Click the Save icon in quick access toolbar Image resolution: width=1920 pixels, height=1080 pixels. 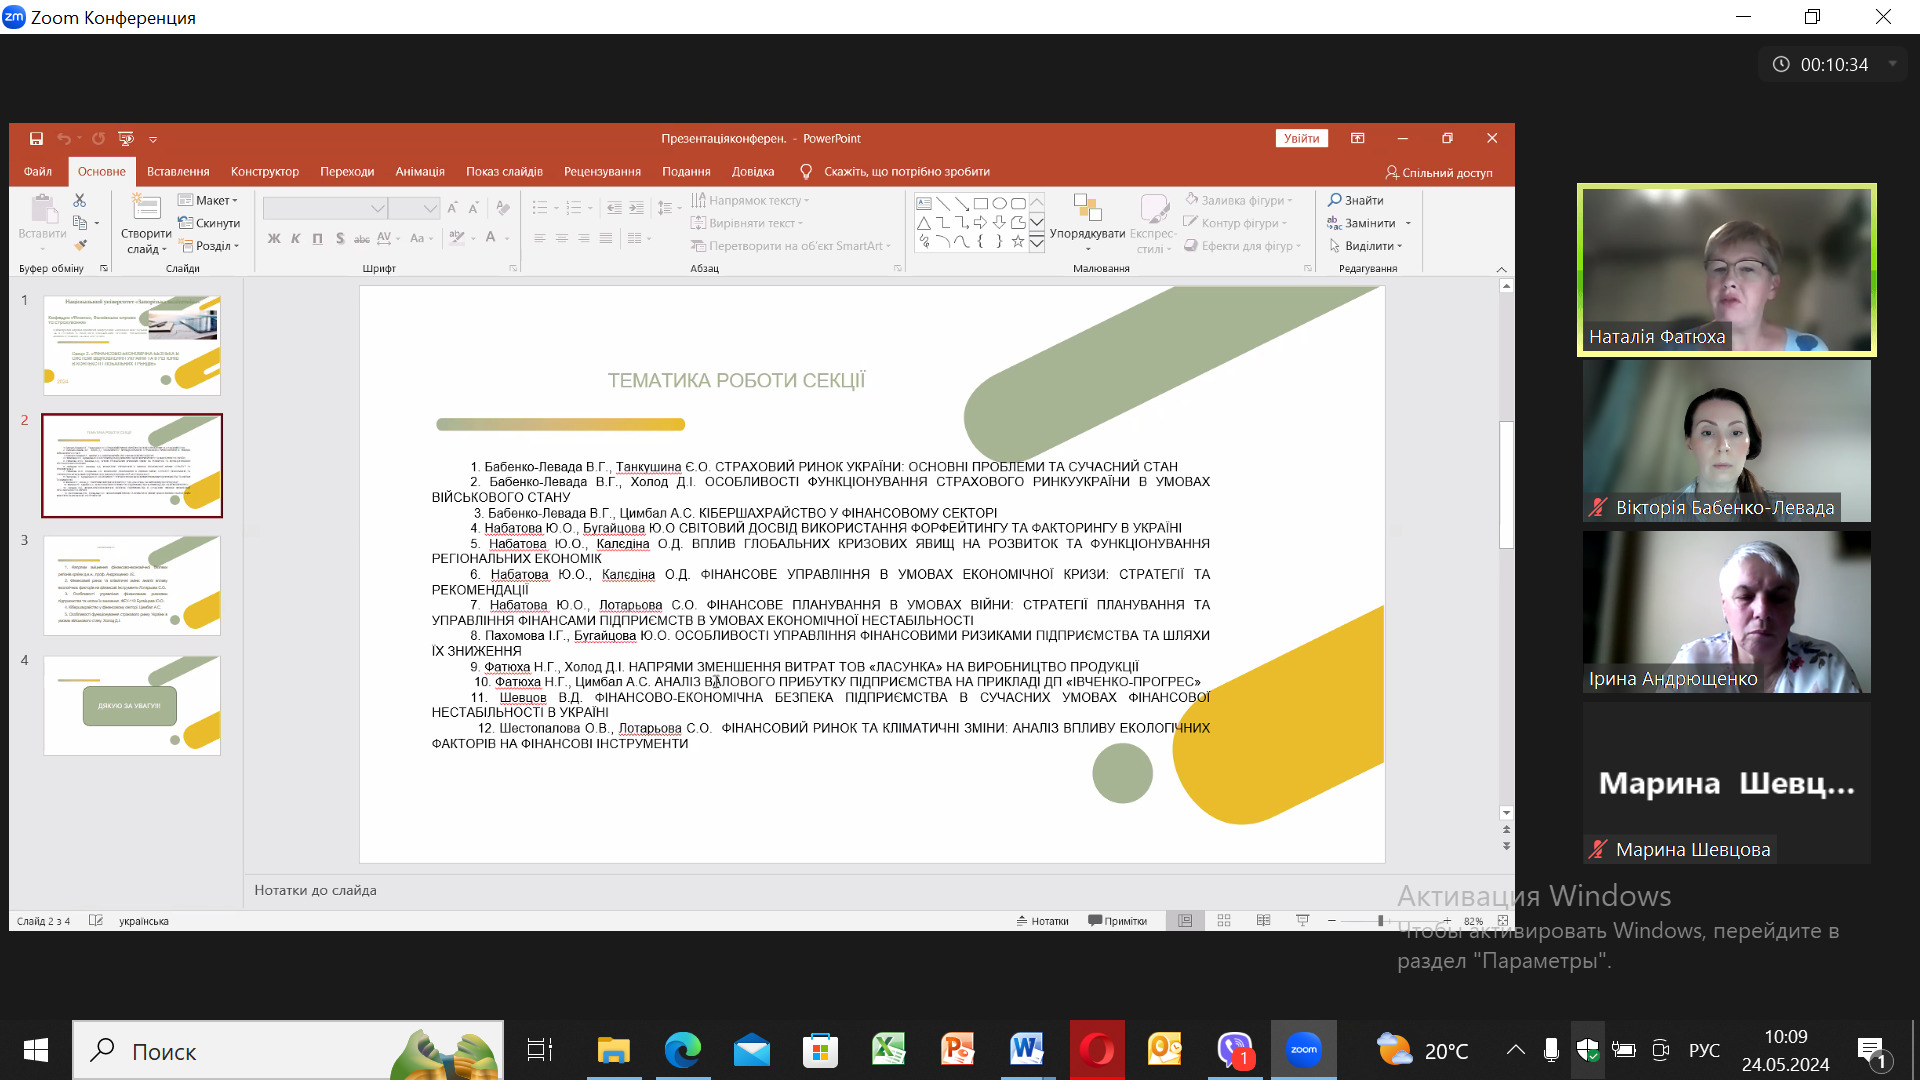click(36, 139)
